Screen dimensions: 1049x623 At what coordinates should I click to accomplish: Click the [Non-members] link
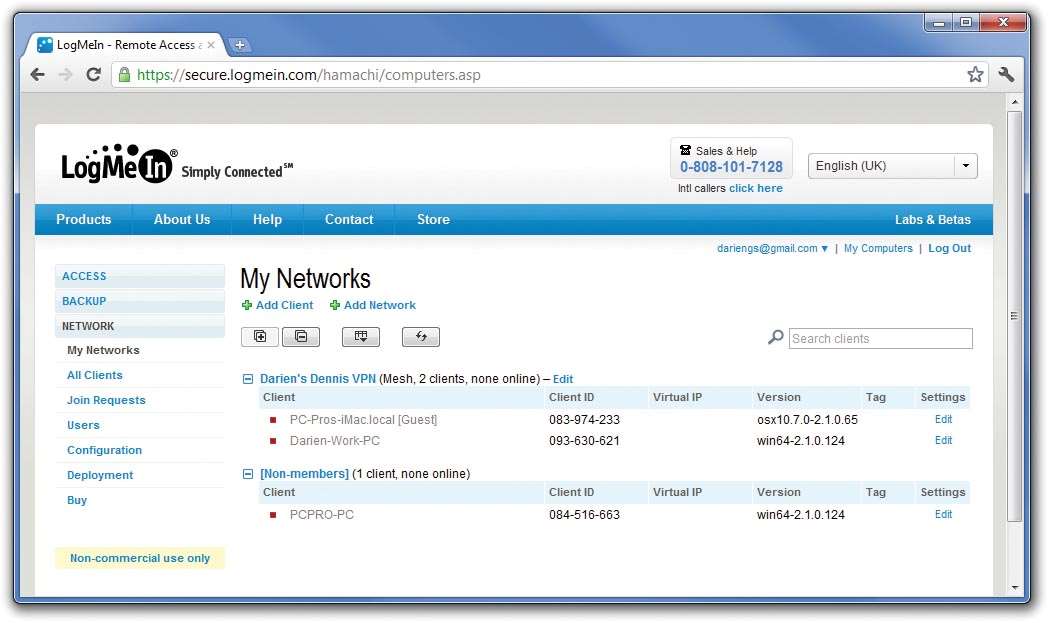(304, 474)
